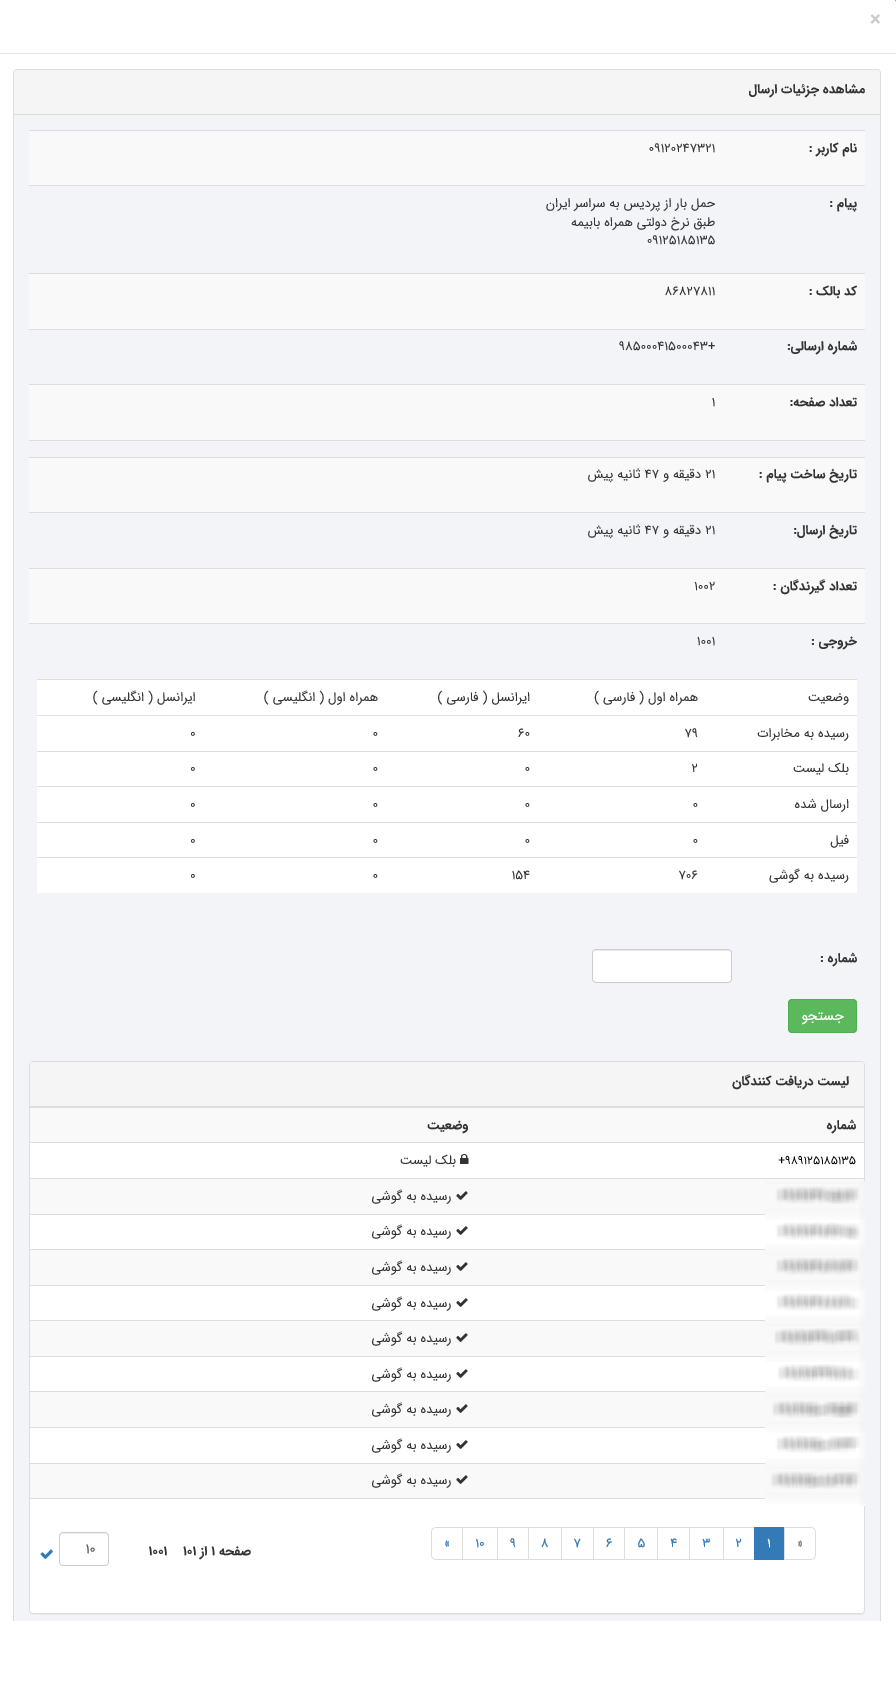Click the رسیده به گوشی row in status table
Image resolution: width=896 pixels, height=1683 pixels.
(x=808, y=875)
